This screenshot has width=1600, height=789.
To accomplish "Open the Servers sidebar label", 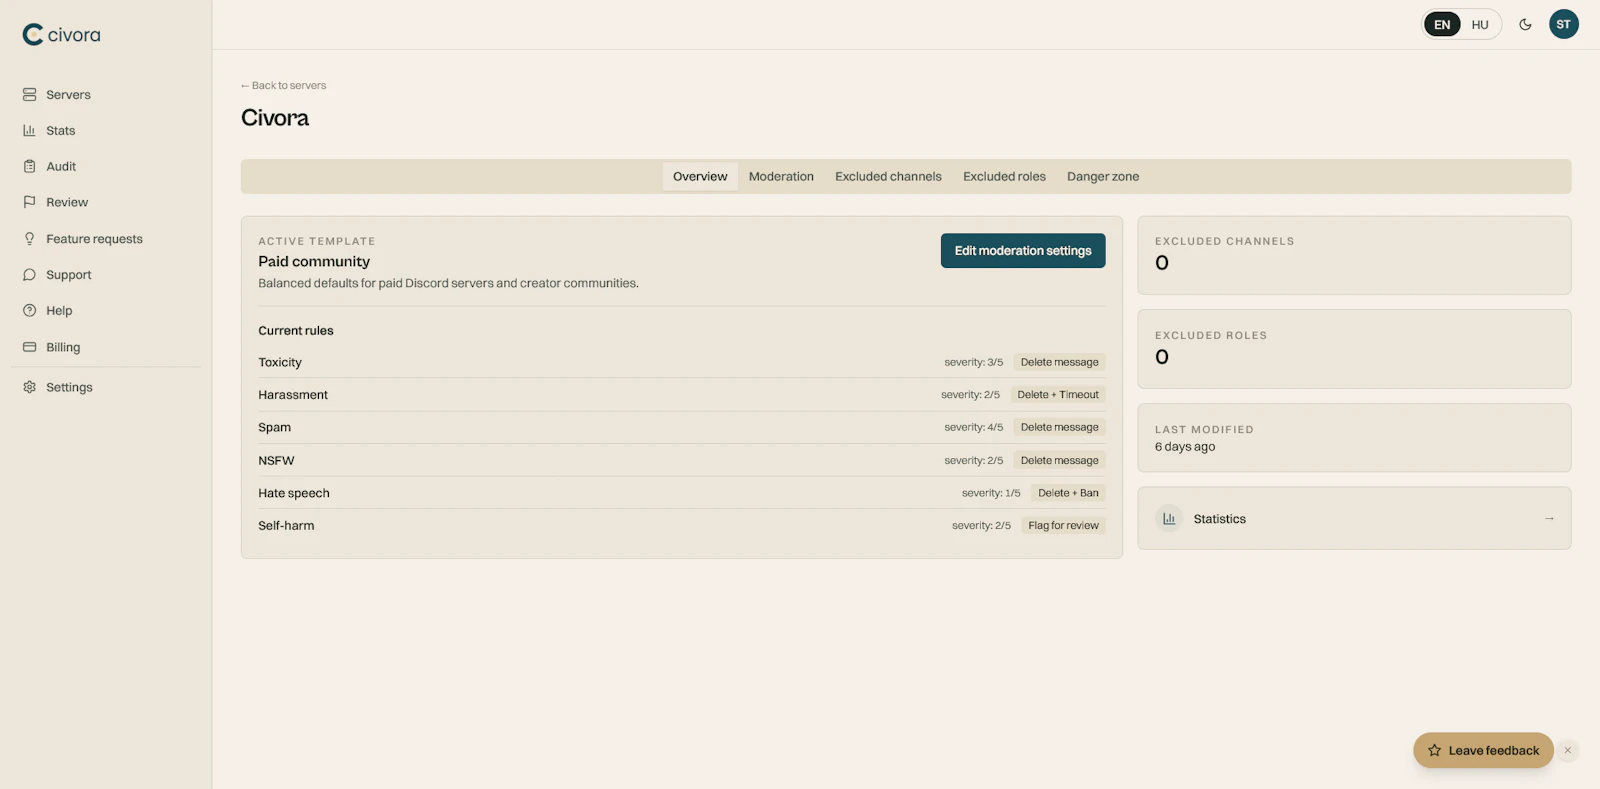I will click(68, 95).
